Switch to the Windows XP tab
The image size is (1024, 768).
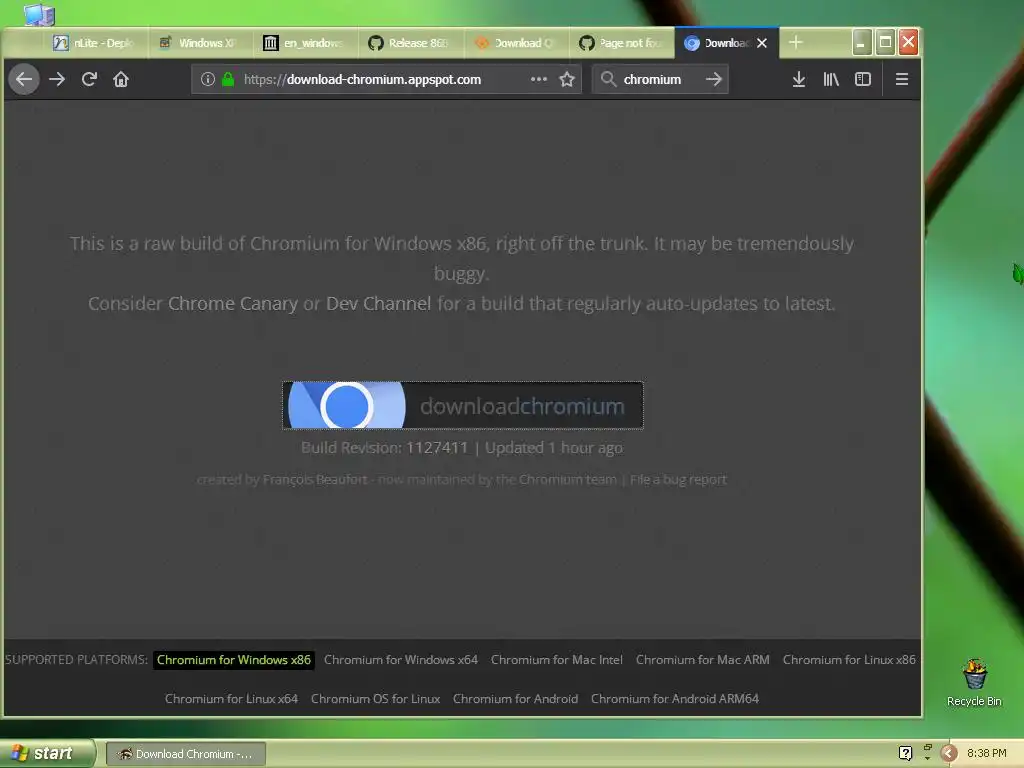[200, 43]
